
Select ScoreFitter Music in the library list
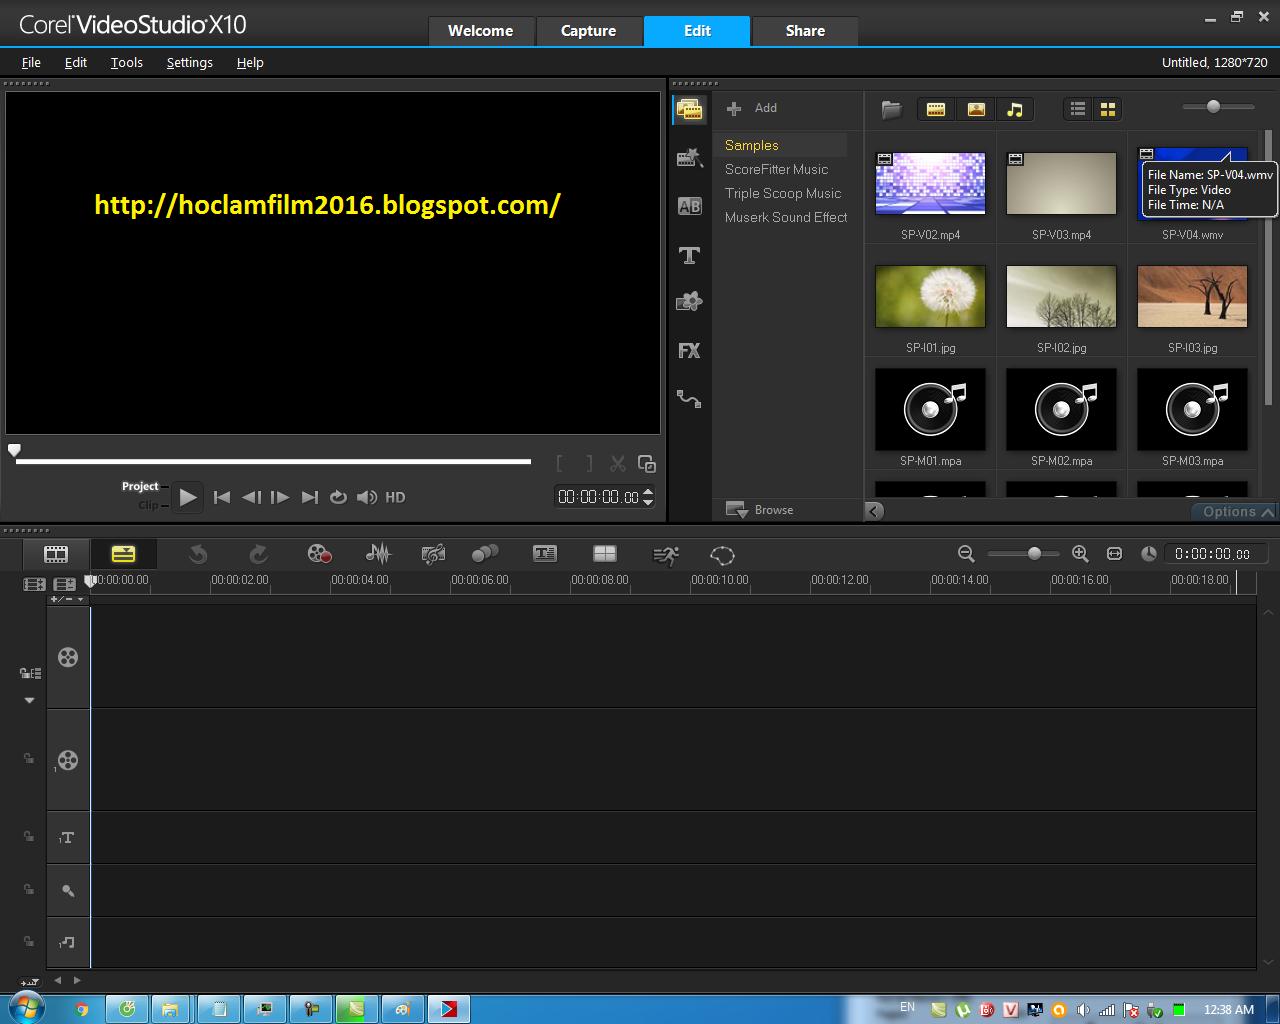[x=776, y=169]
